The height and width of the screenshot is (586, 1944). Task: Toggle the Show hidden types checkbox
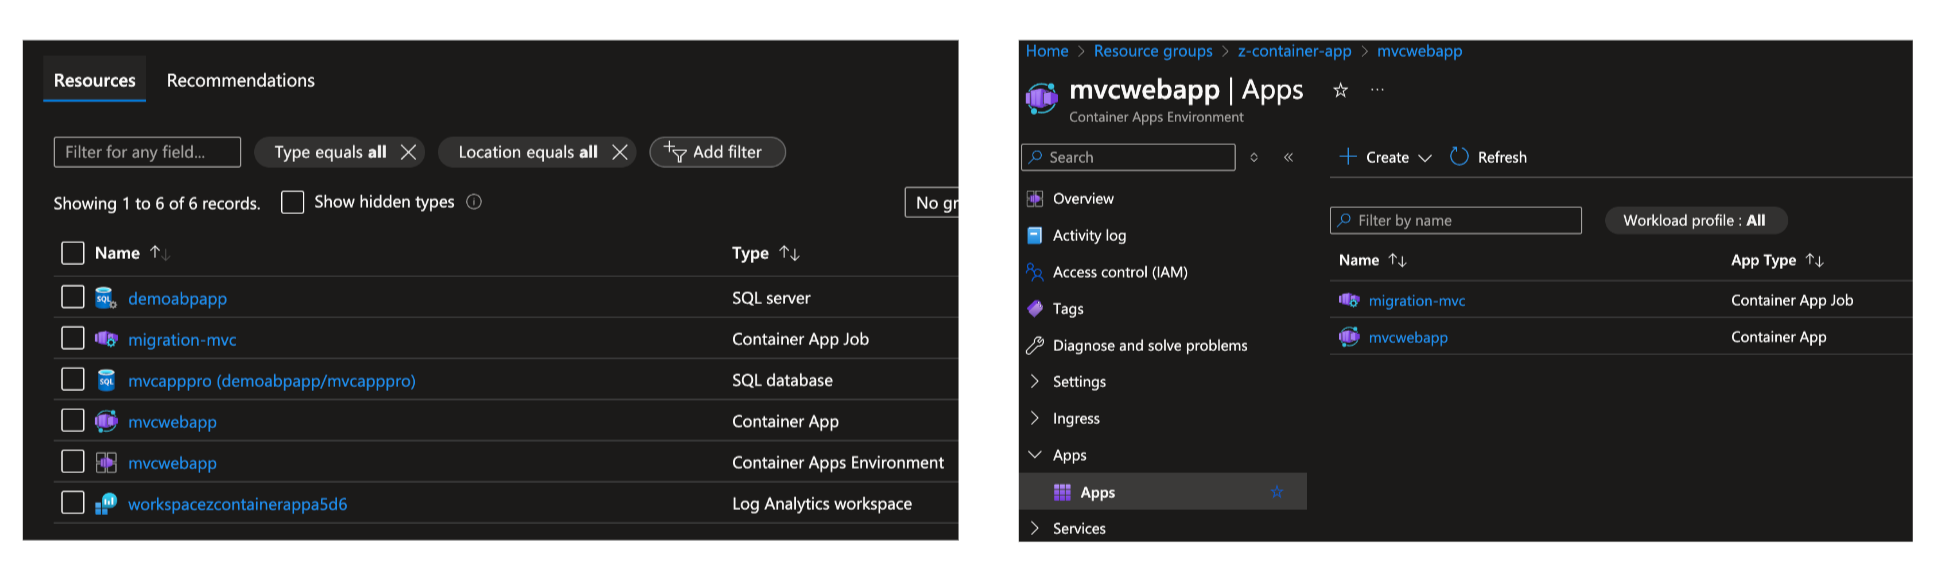click(293, 202)
